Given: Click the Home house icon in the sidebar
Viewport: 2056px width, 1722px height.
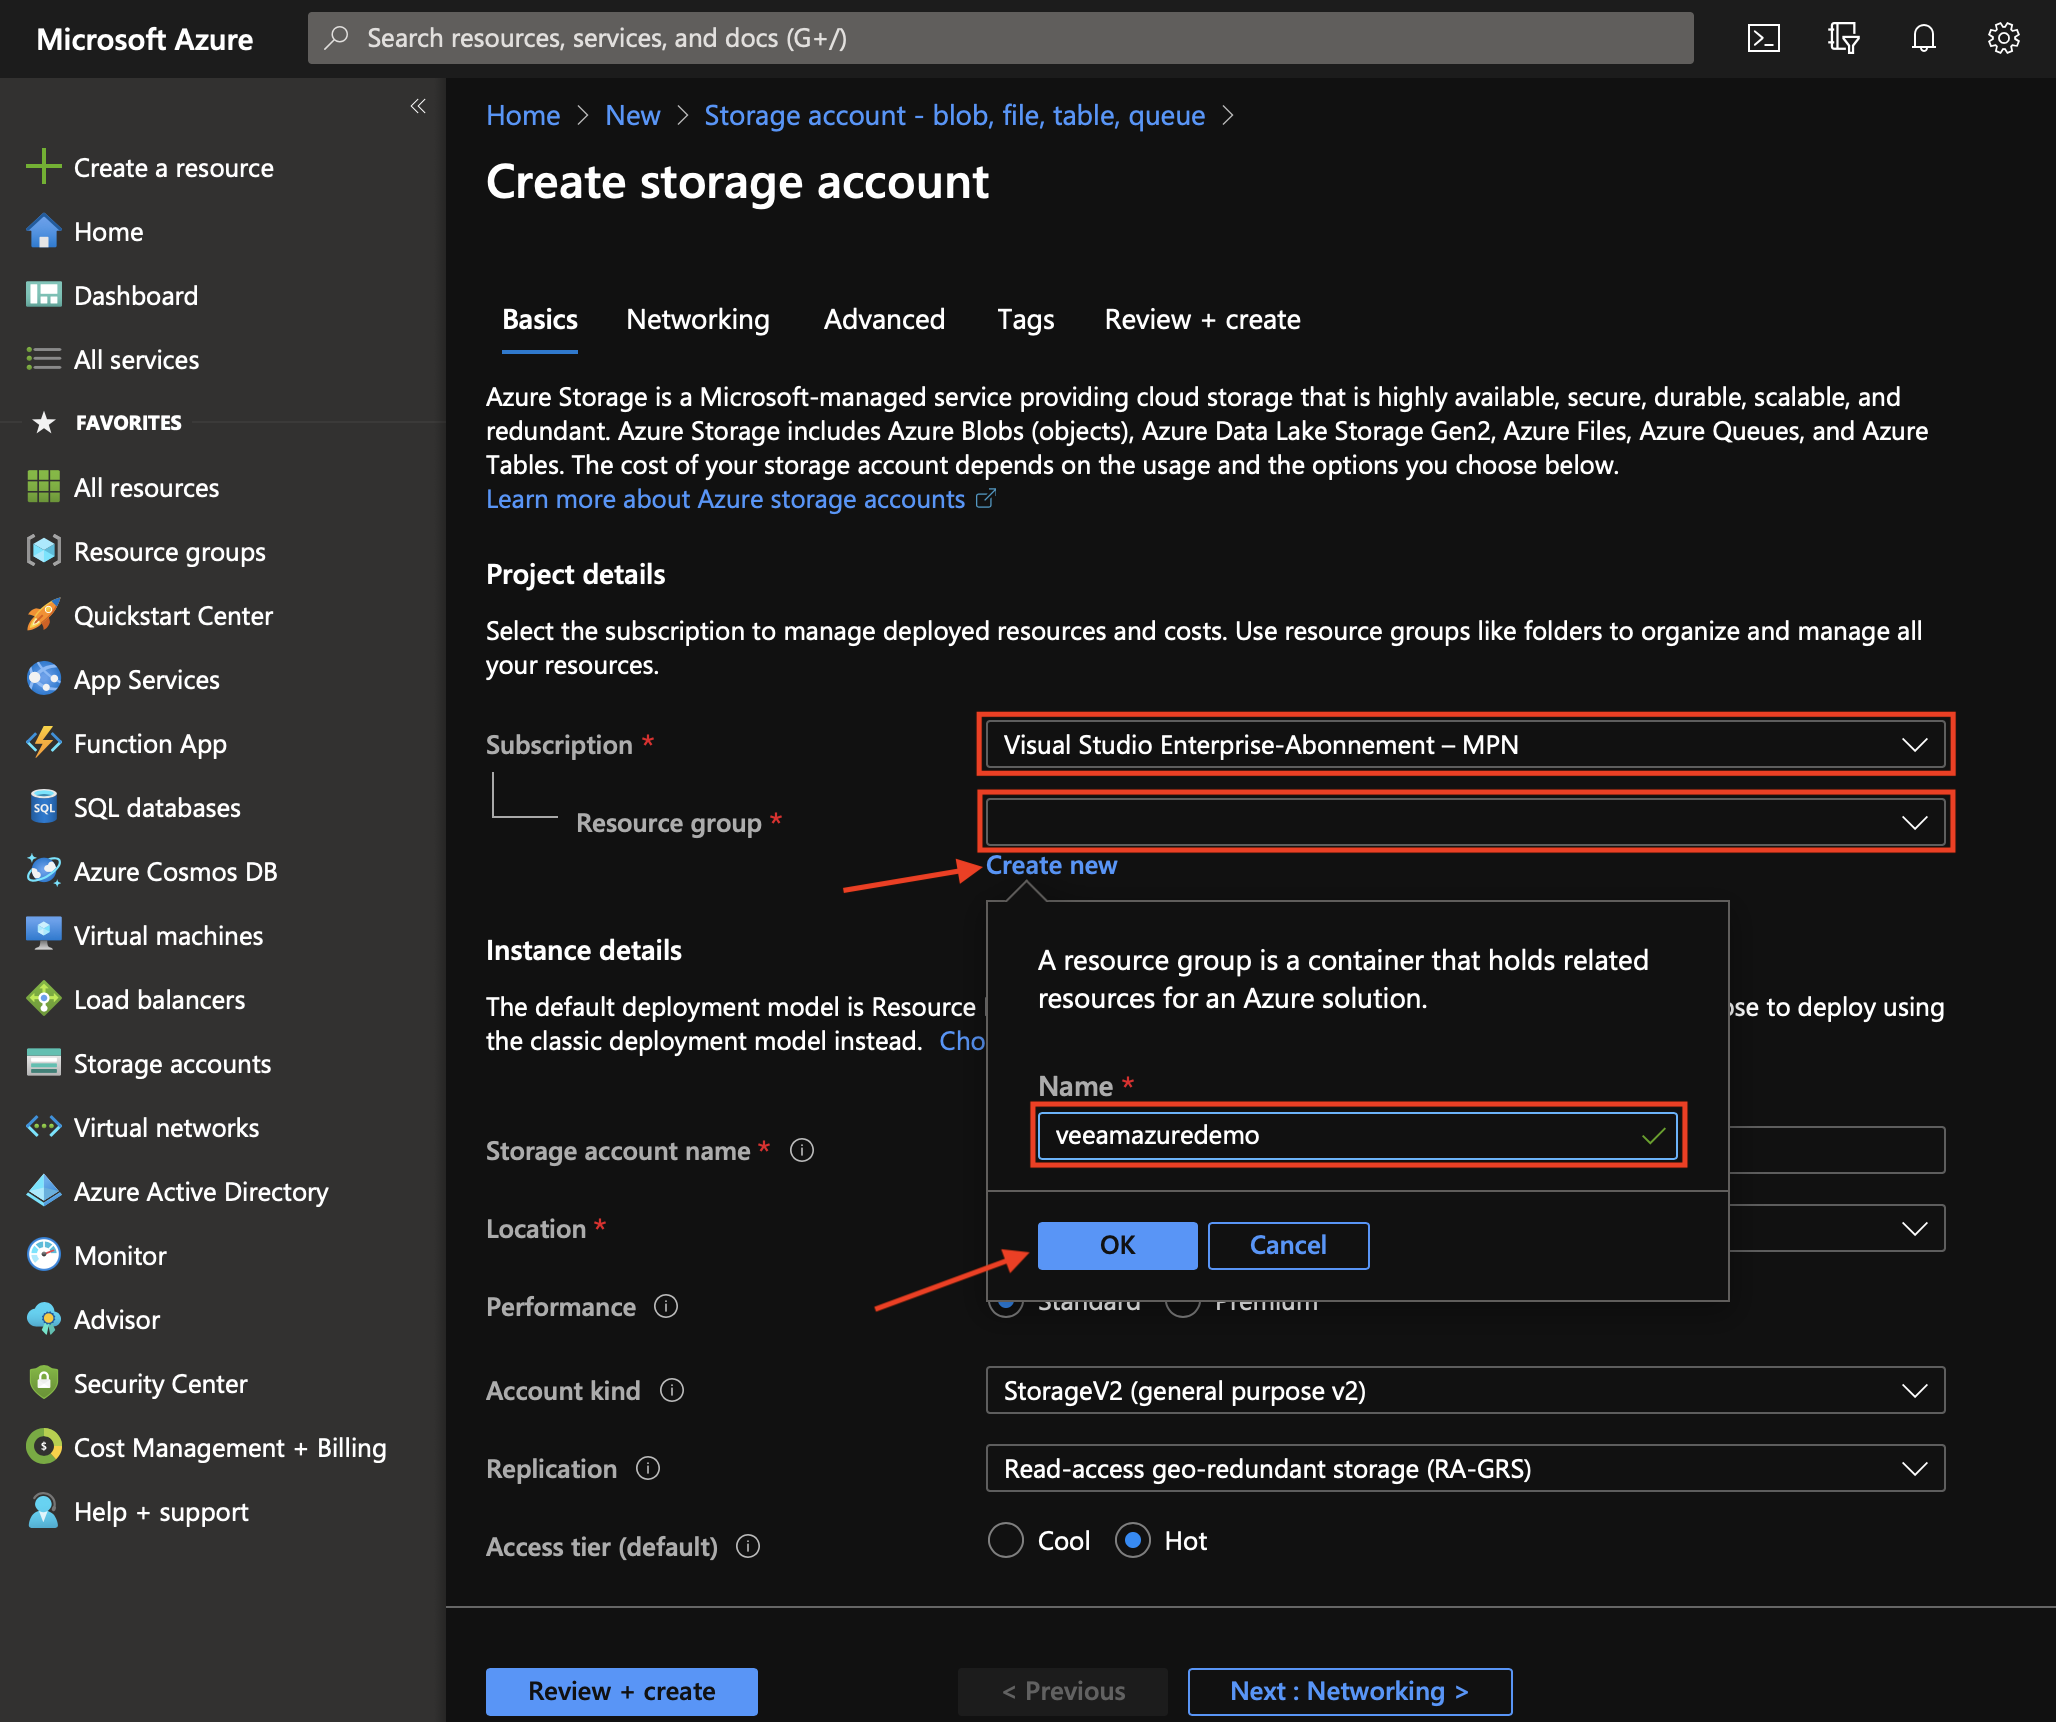Looking at the screenshot, I should 43,231.
